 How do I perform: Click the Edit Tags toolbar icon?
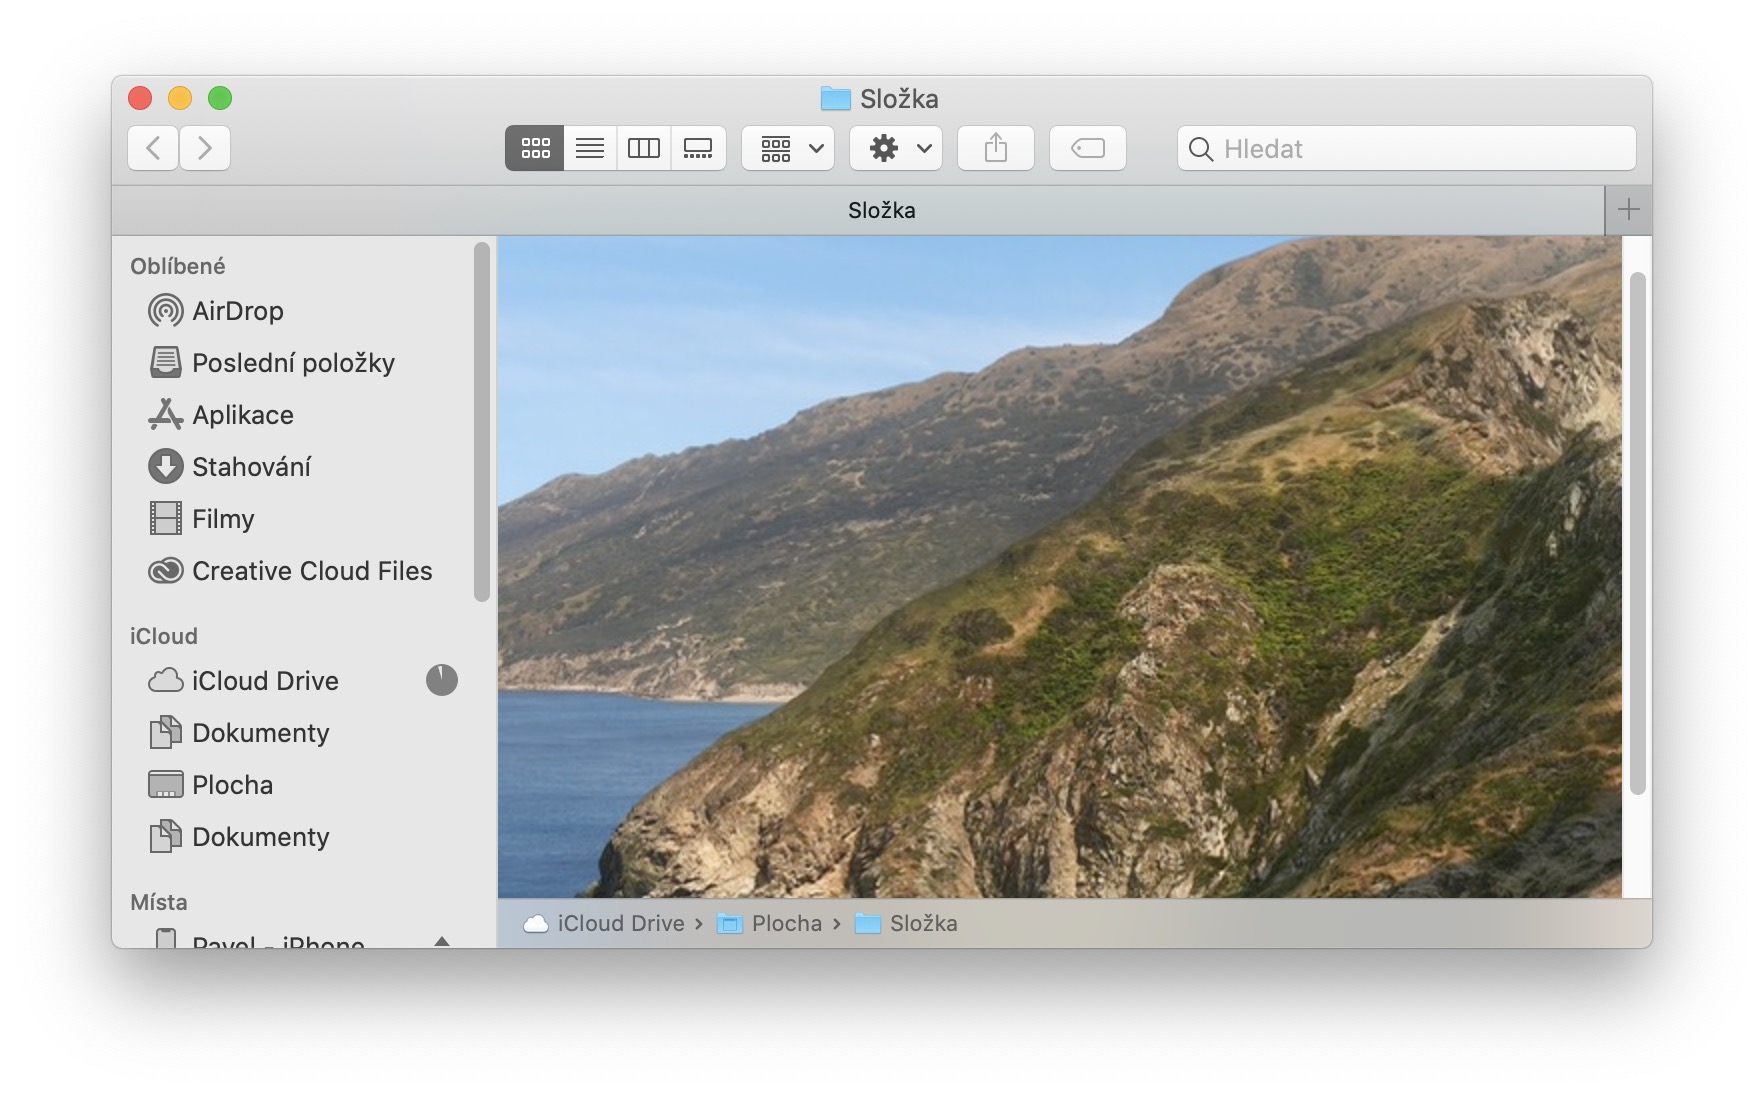pos(1087,148)
